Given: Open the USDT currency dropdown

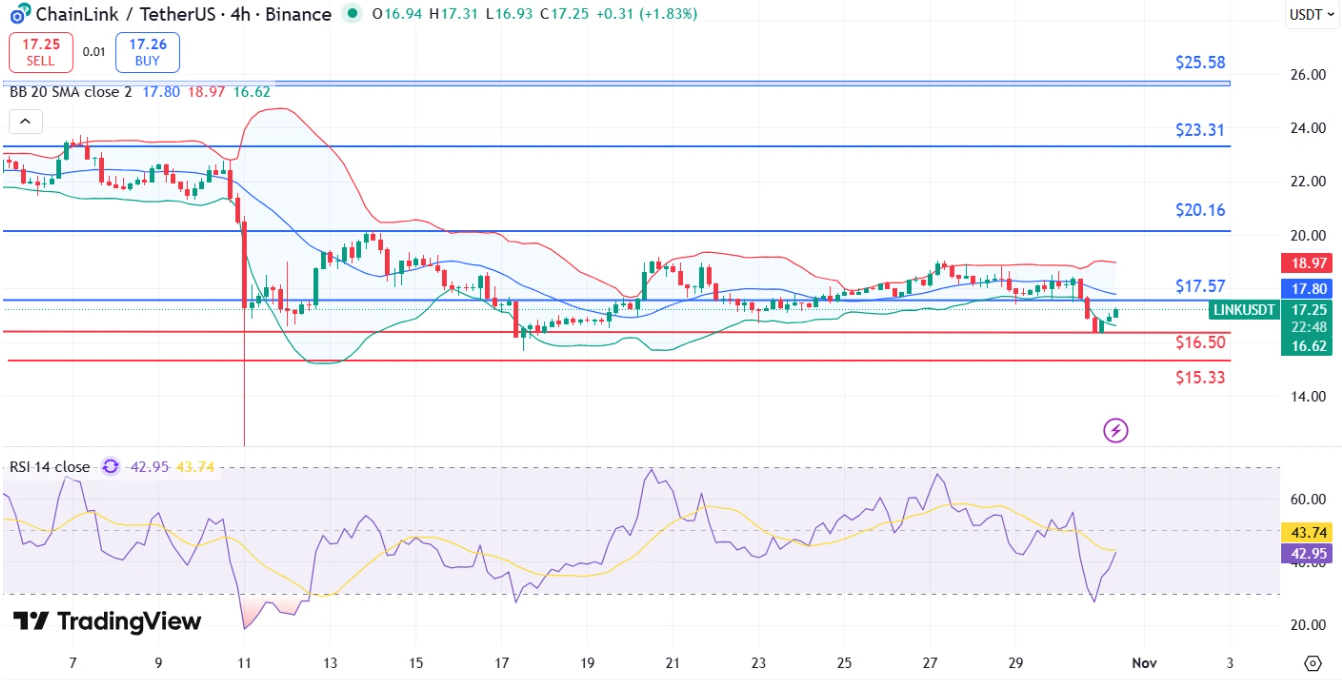Looking at the screenshot, I should coord(1310,15).
